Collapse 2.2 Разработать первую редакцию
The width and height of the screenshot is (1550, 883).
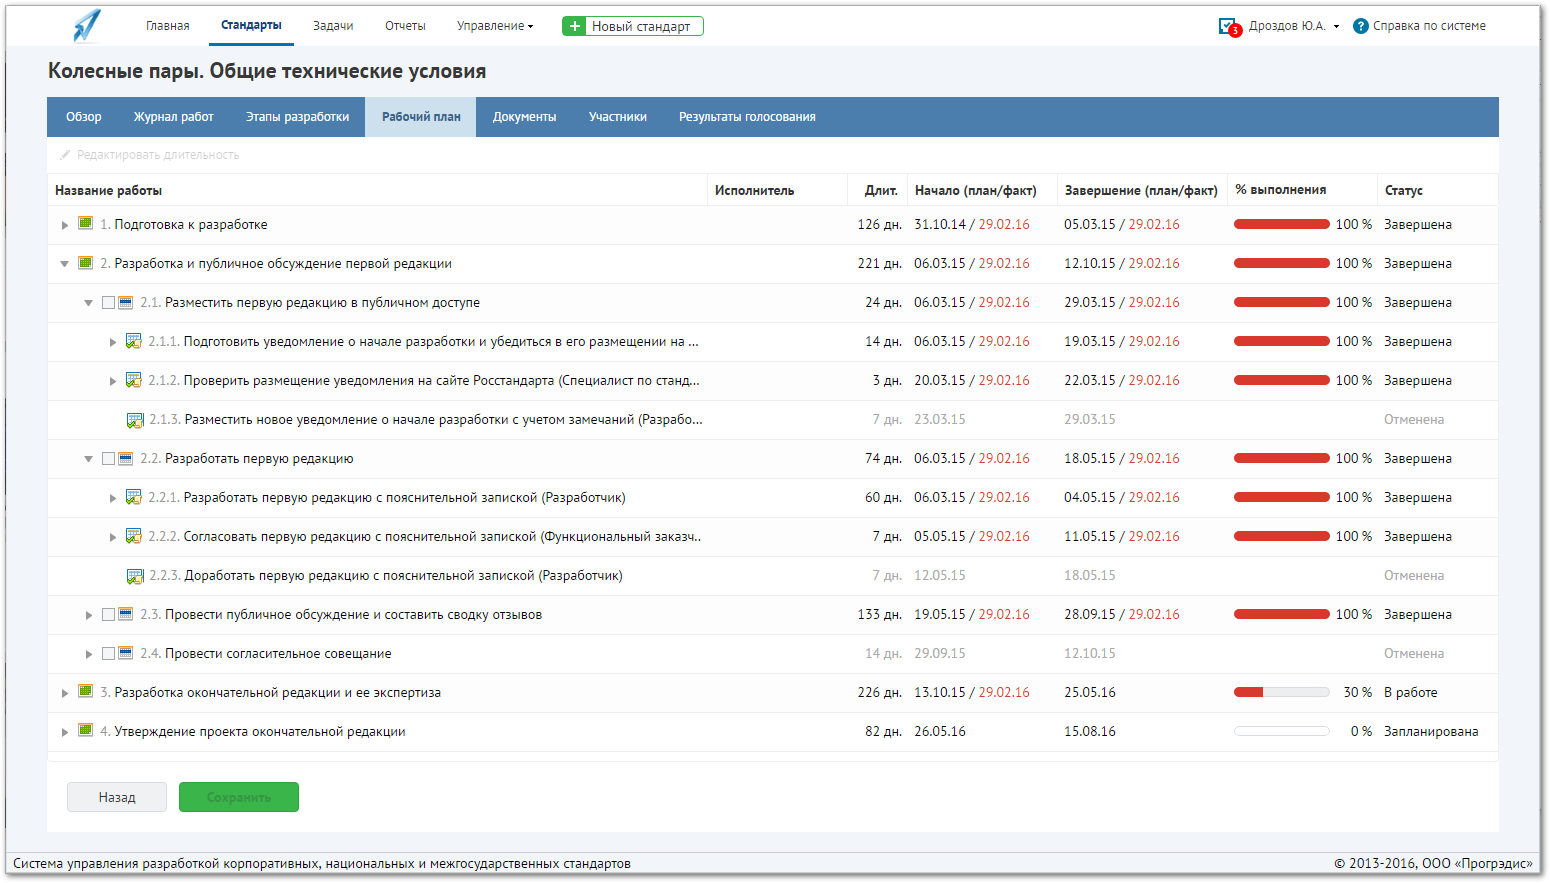click(89, 459)
